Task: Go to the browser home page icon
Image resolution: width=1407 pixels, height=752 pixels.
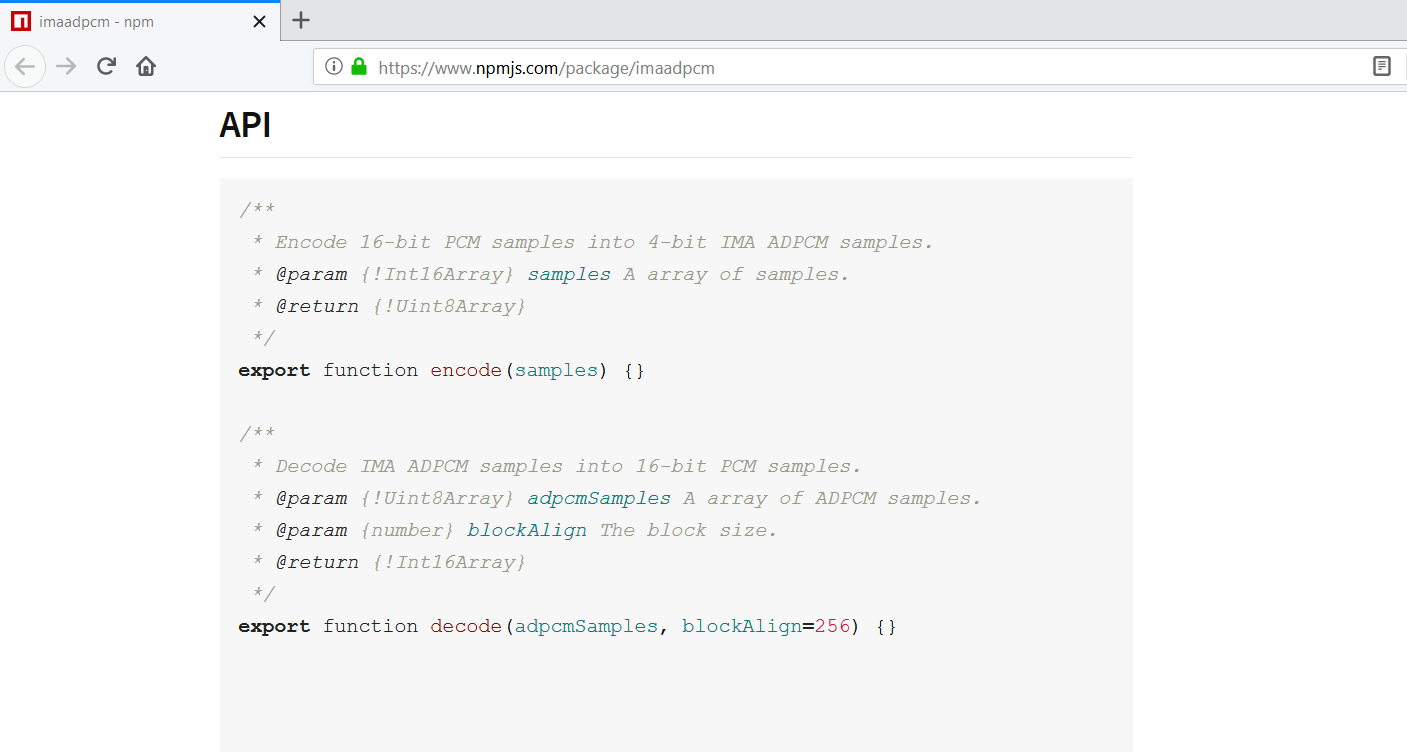Action: [146, 67]
